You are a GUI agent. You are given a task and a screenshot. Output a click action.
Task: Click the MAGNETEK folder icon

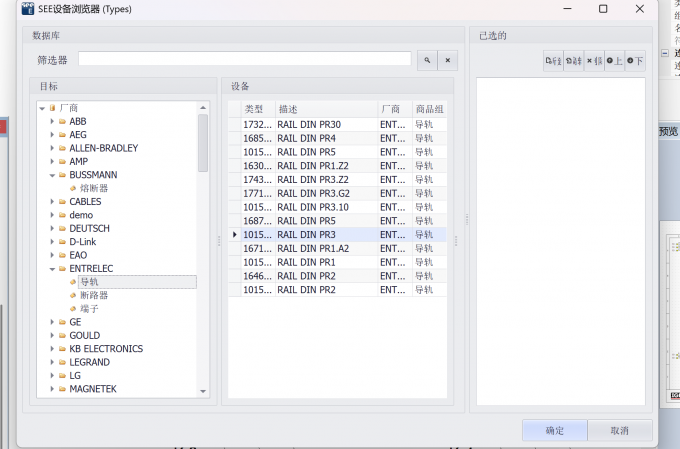(62, 389)
